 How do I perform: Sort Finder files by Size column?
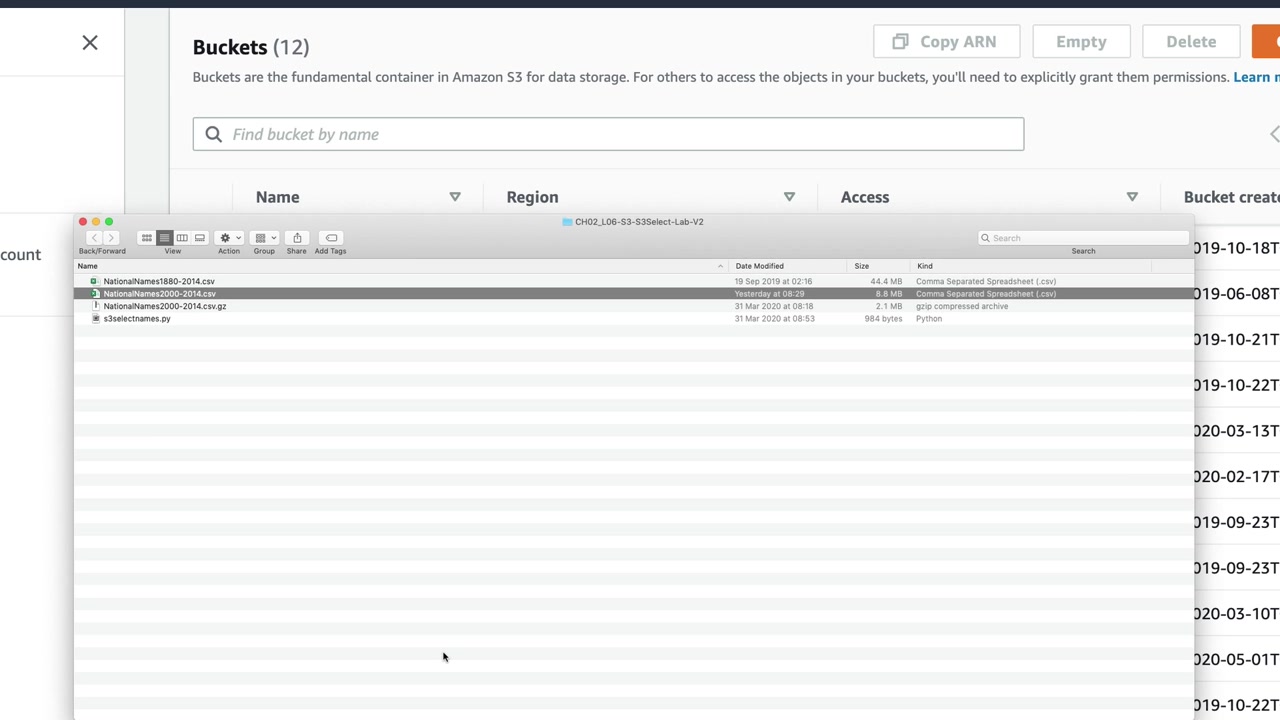(x=861, y=266)
